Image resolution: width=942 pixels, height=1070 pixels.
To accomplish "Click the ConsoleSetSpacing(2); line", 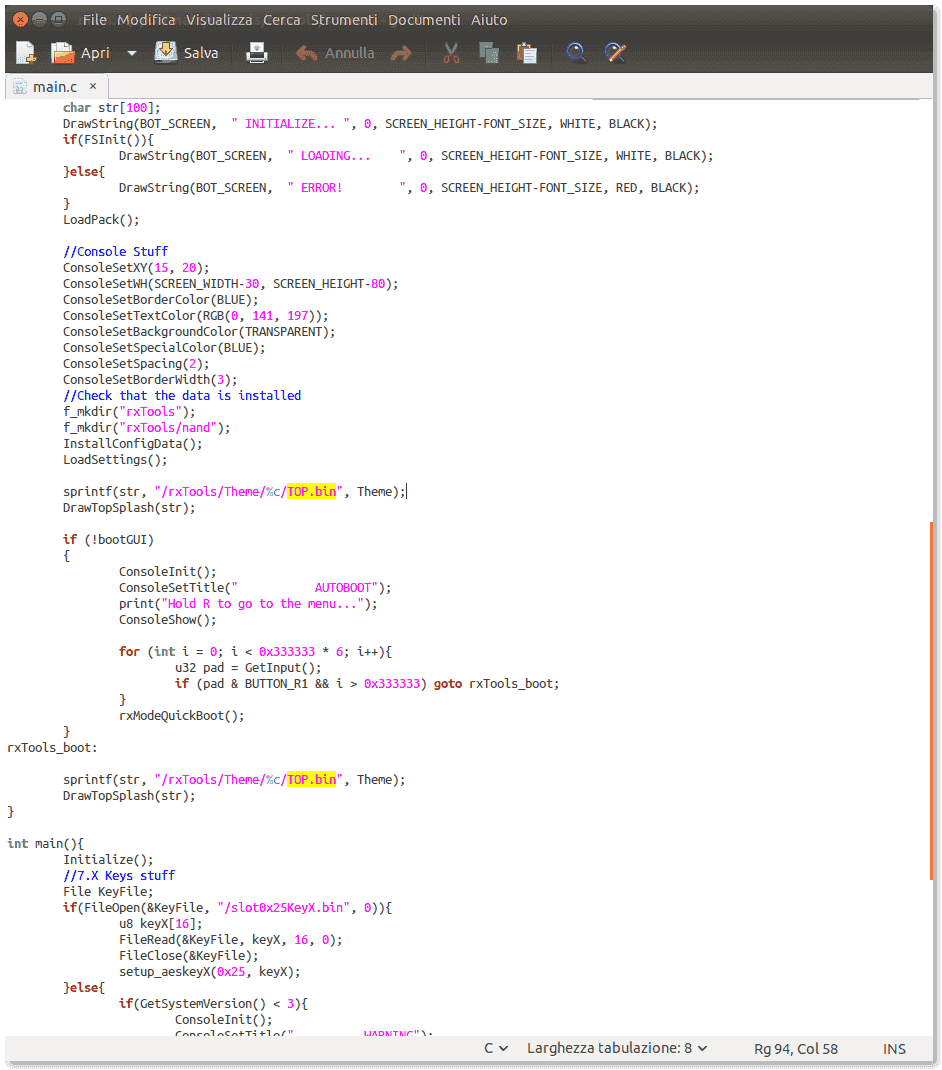I will [x=136, y=364].
